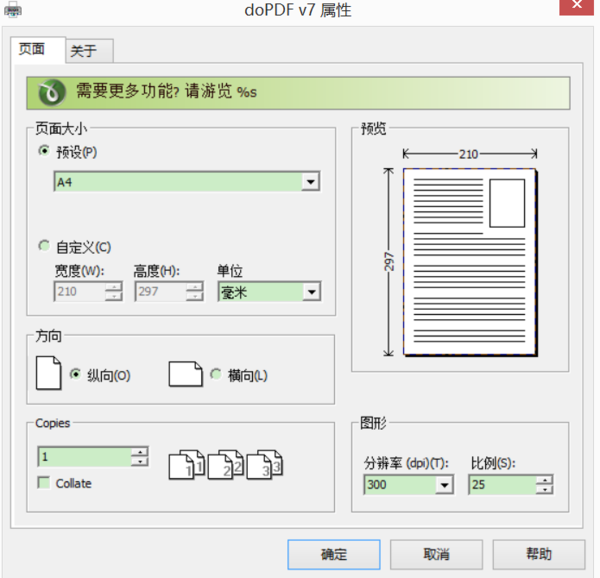
Task: Click the 帮助 button
Action: (x=539, y=554)
